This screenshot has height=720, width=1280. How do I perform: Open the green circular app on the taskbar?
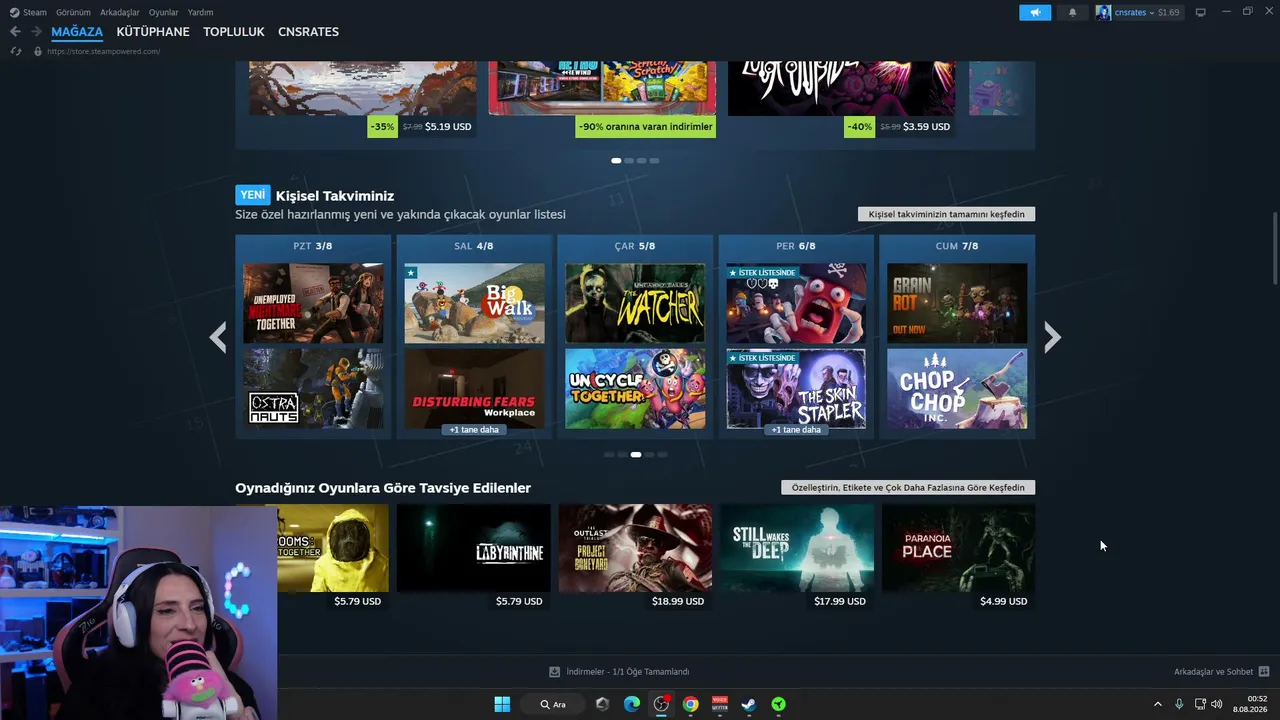pos(778,704)
